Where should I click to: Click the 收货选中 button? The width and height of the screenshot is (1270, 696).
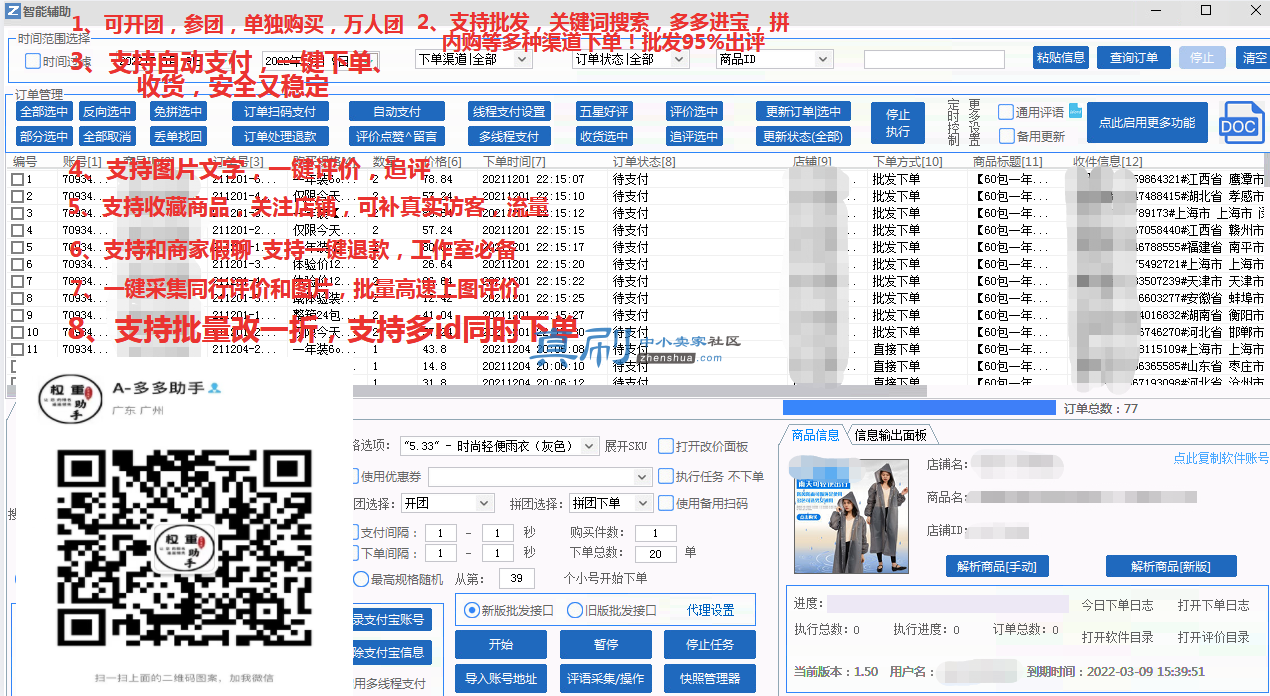(x=604, y=136)
